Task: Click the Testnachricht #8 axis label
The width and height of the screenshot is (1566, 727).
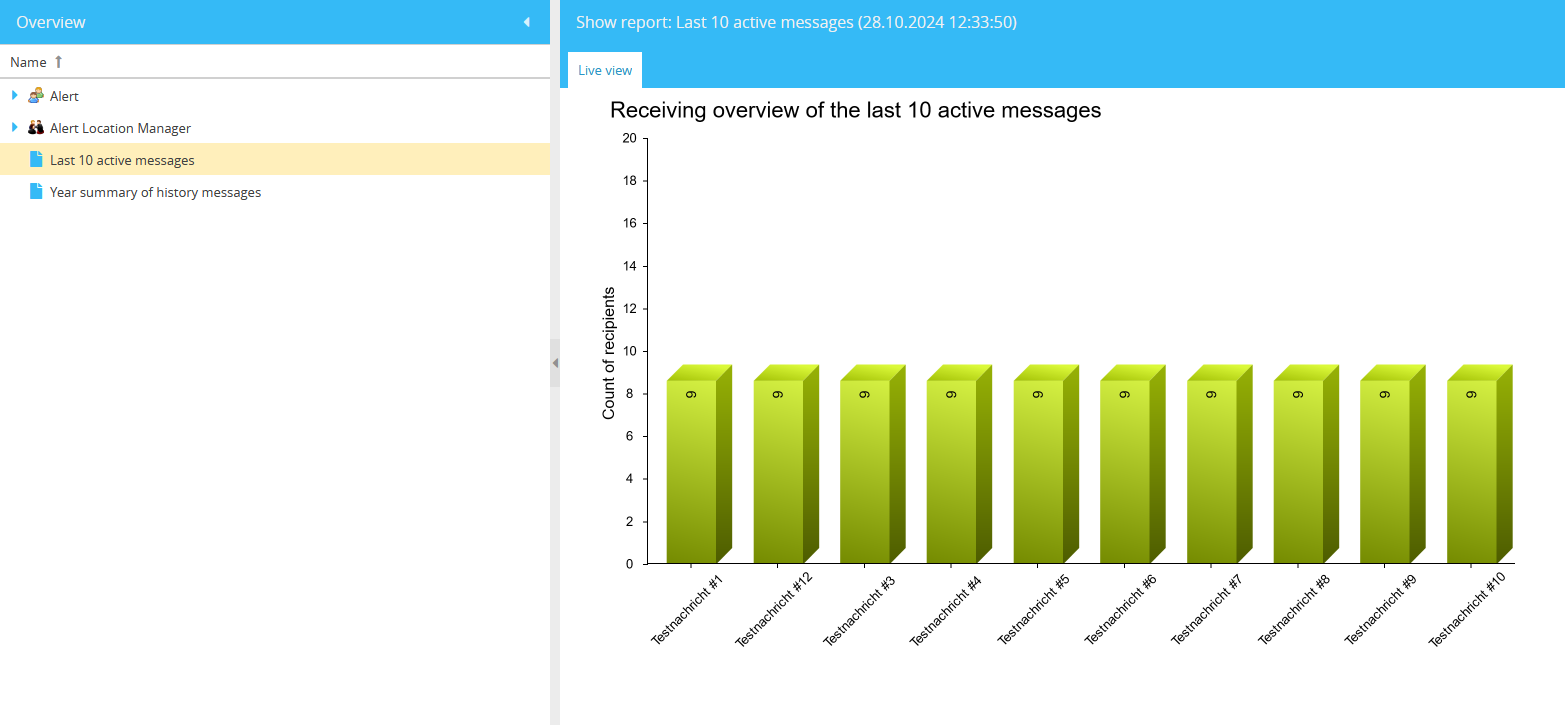Action: point(1293,610)
